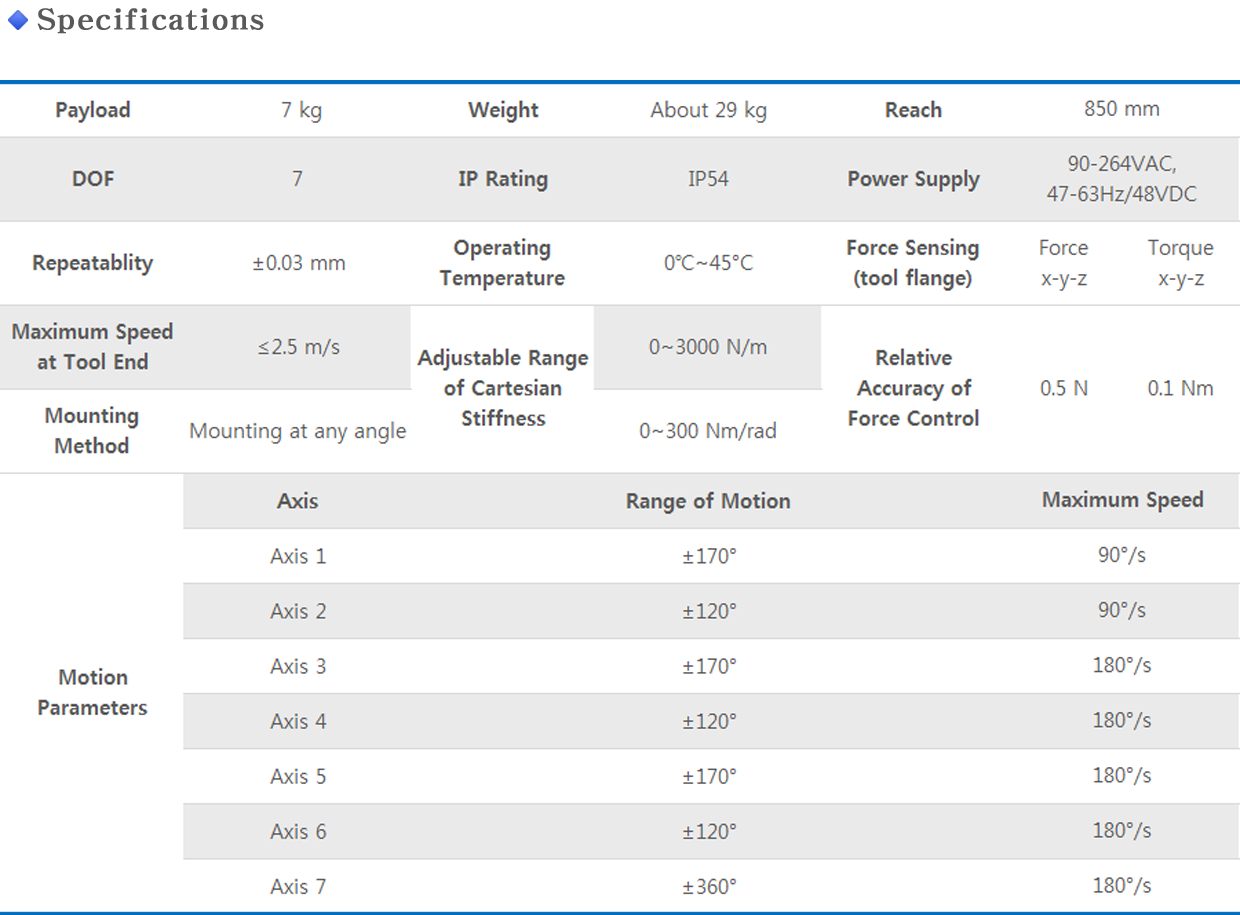The width and height of the screenshot is (1240, 915).
Task: Click the Axis 2 row label
Action: (x=298, y=611)
